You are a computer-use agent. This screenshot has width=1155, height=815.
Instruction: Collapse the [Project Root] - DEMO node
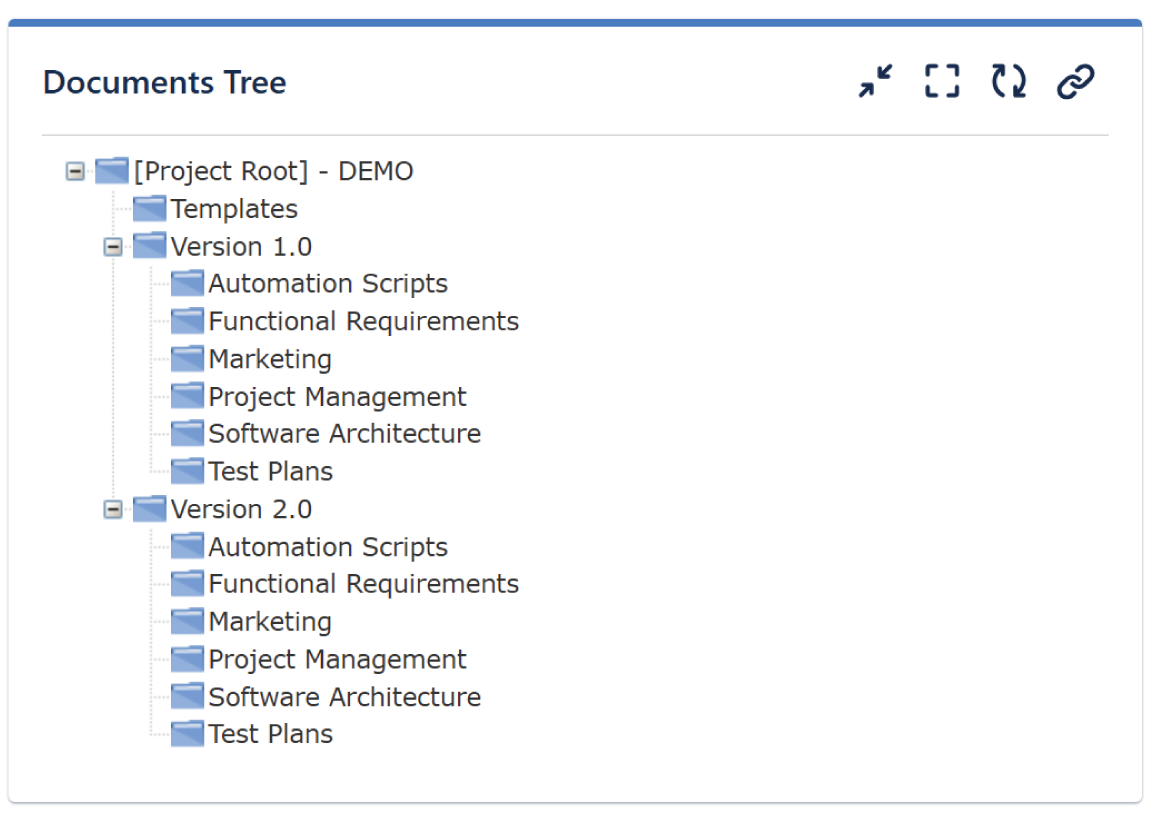click(x=74, y=171)
